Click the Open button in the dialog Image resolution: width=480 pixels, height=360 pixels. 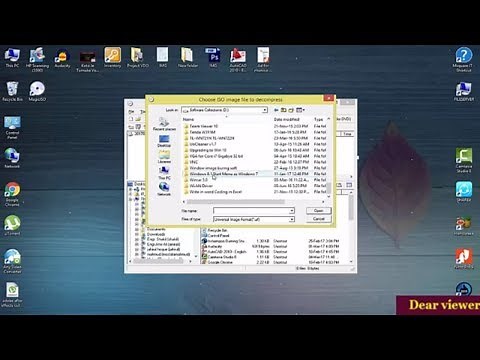(319, 211)
